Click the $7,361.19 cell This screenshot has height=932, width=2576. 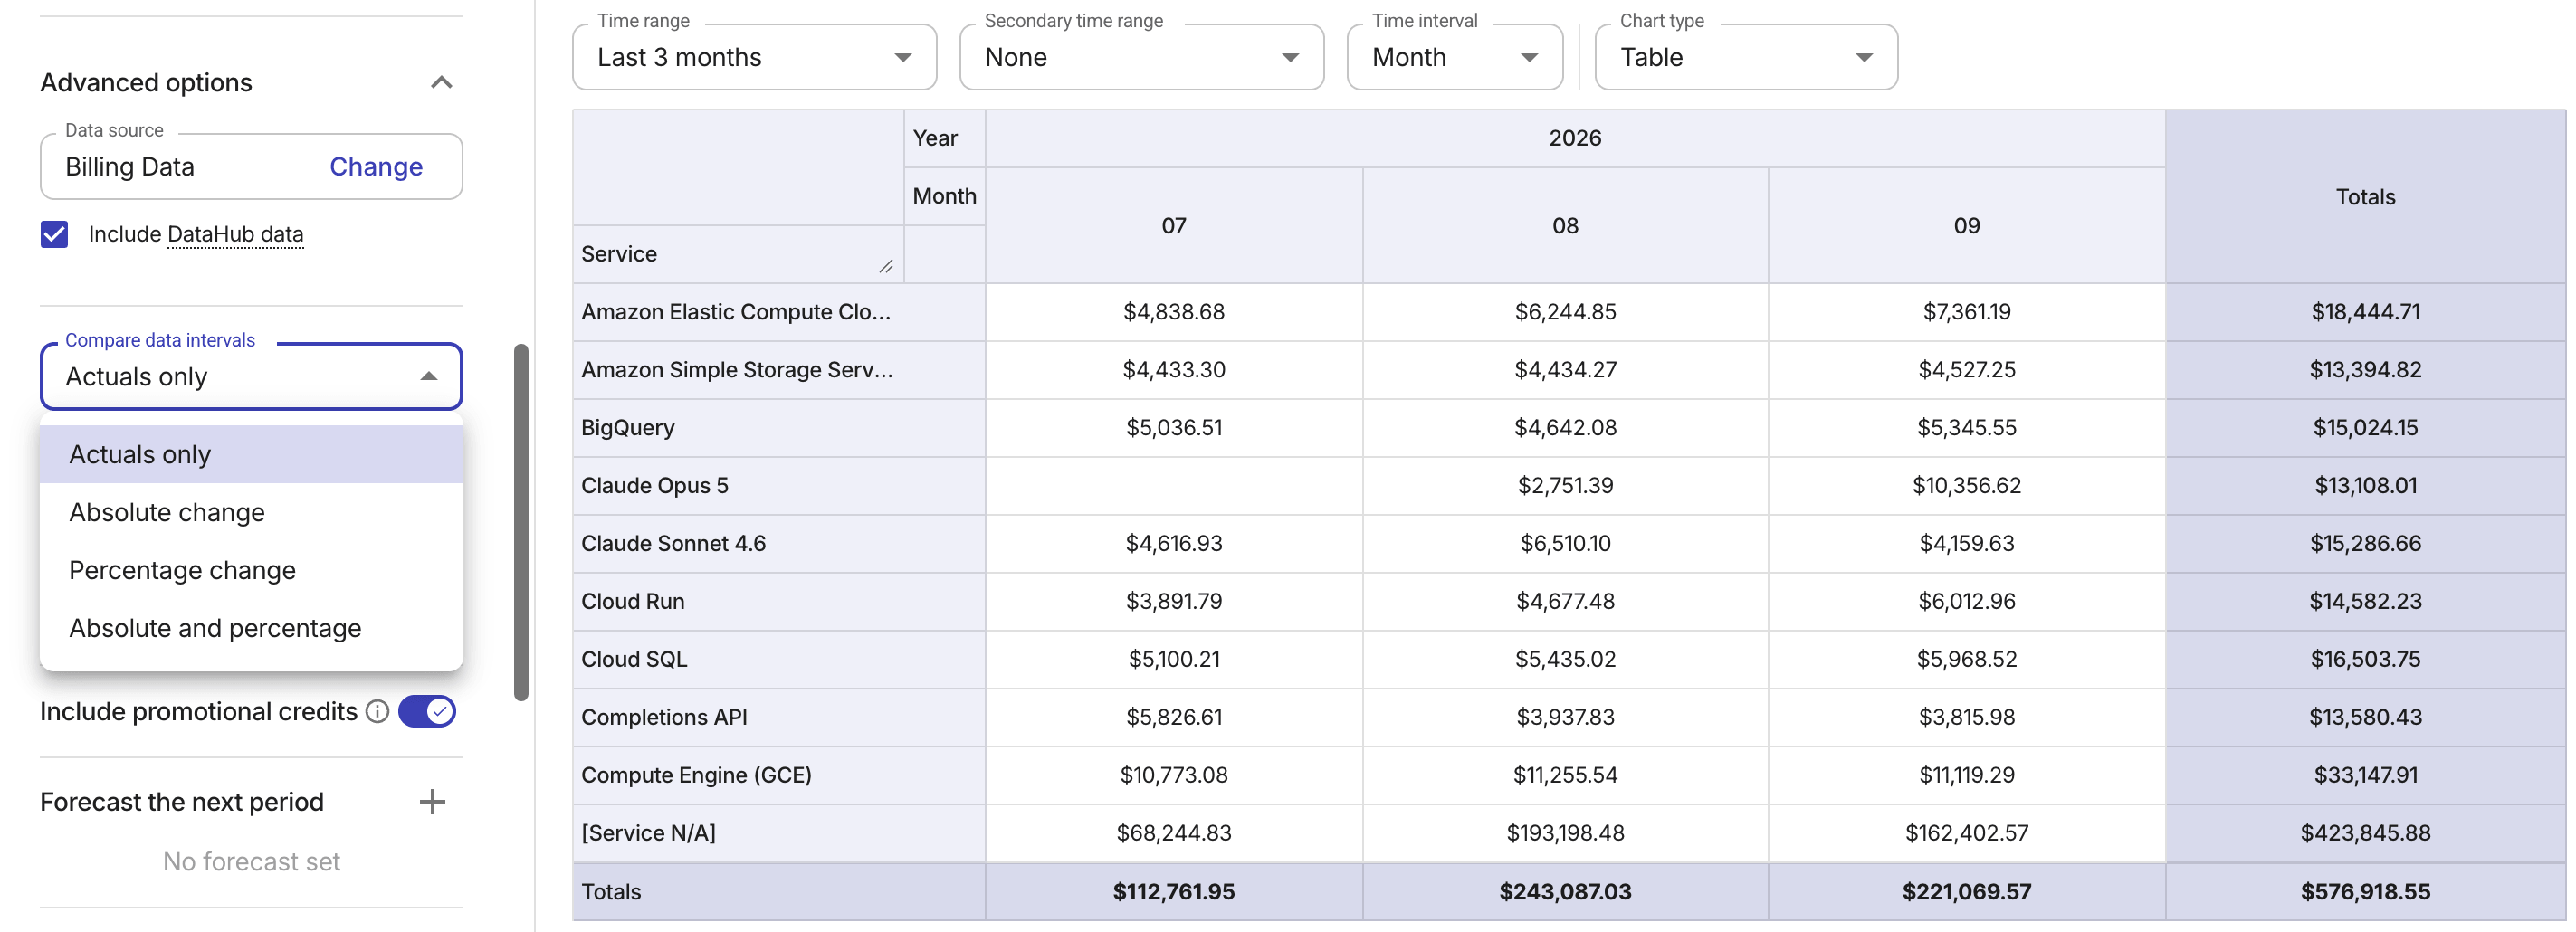tap(1966, 312)
